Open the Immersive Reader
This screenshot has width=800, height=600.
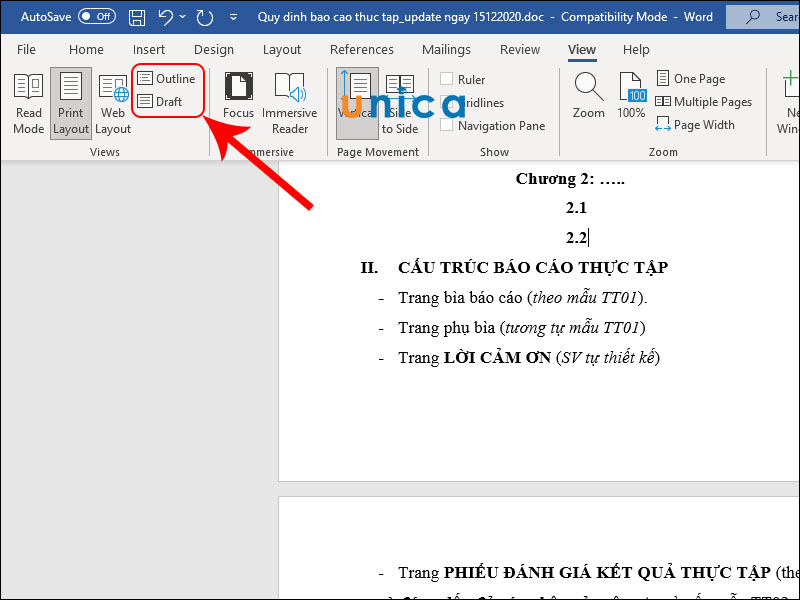point(289,100)
